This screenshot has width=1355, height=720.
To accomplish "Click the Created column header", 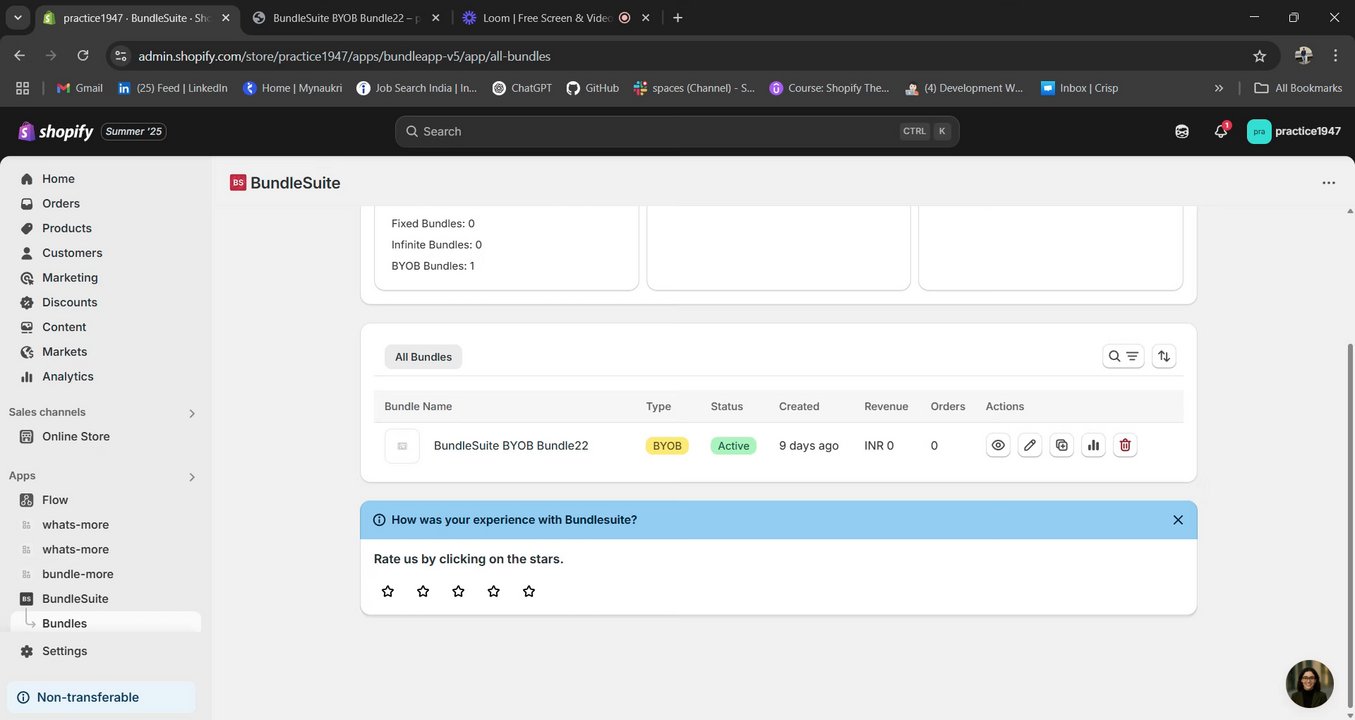I will point(799,406).
